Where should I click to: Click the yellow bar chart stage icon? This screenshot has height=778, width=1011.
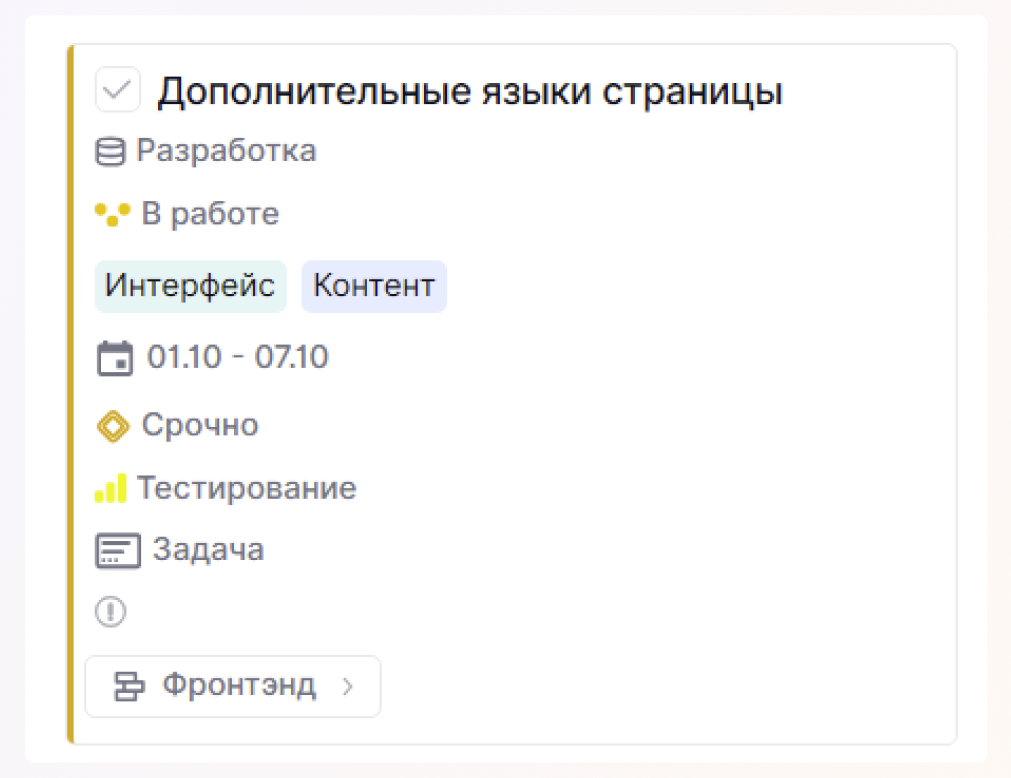click(x=110, y=489)
